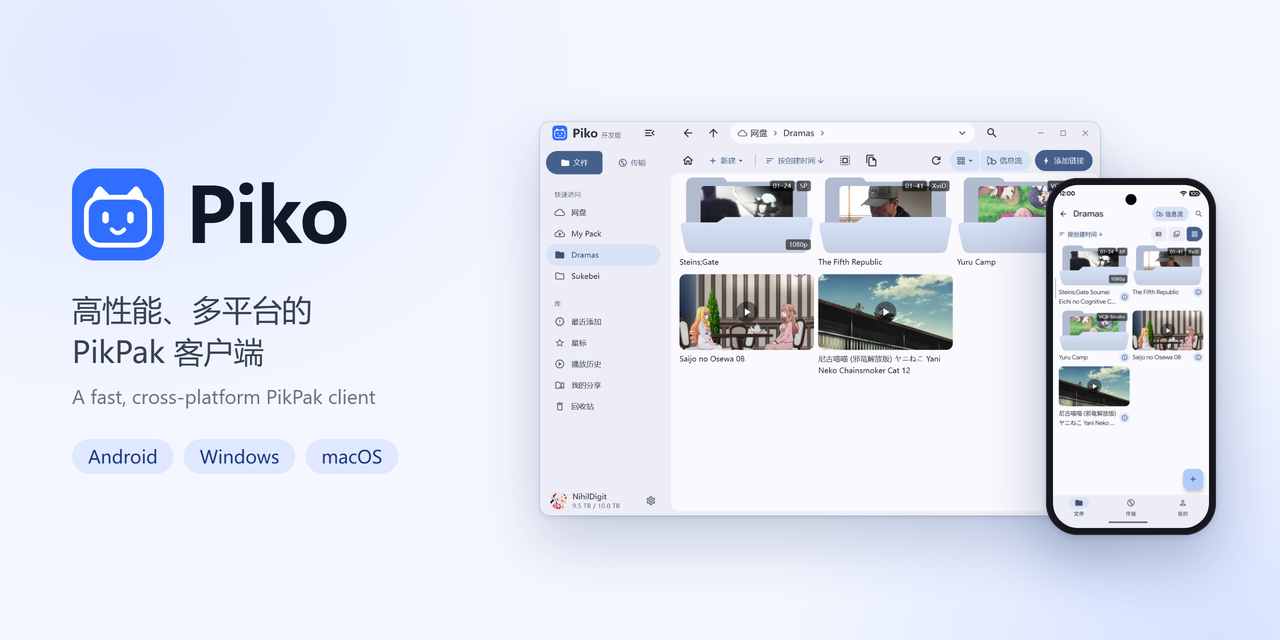Click the 添加链接 (Add link) button
Viewport: 1280px width, 640px height.
click(x=1064, y=160)
